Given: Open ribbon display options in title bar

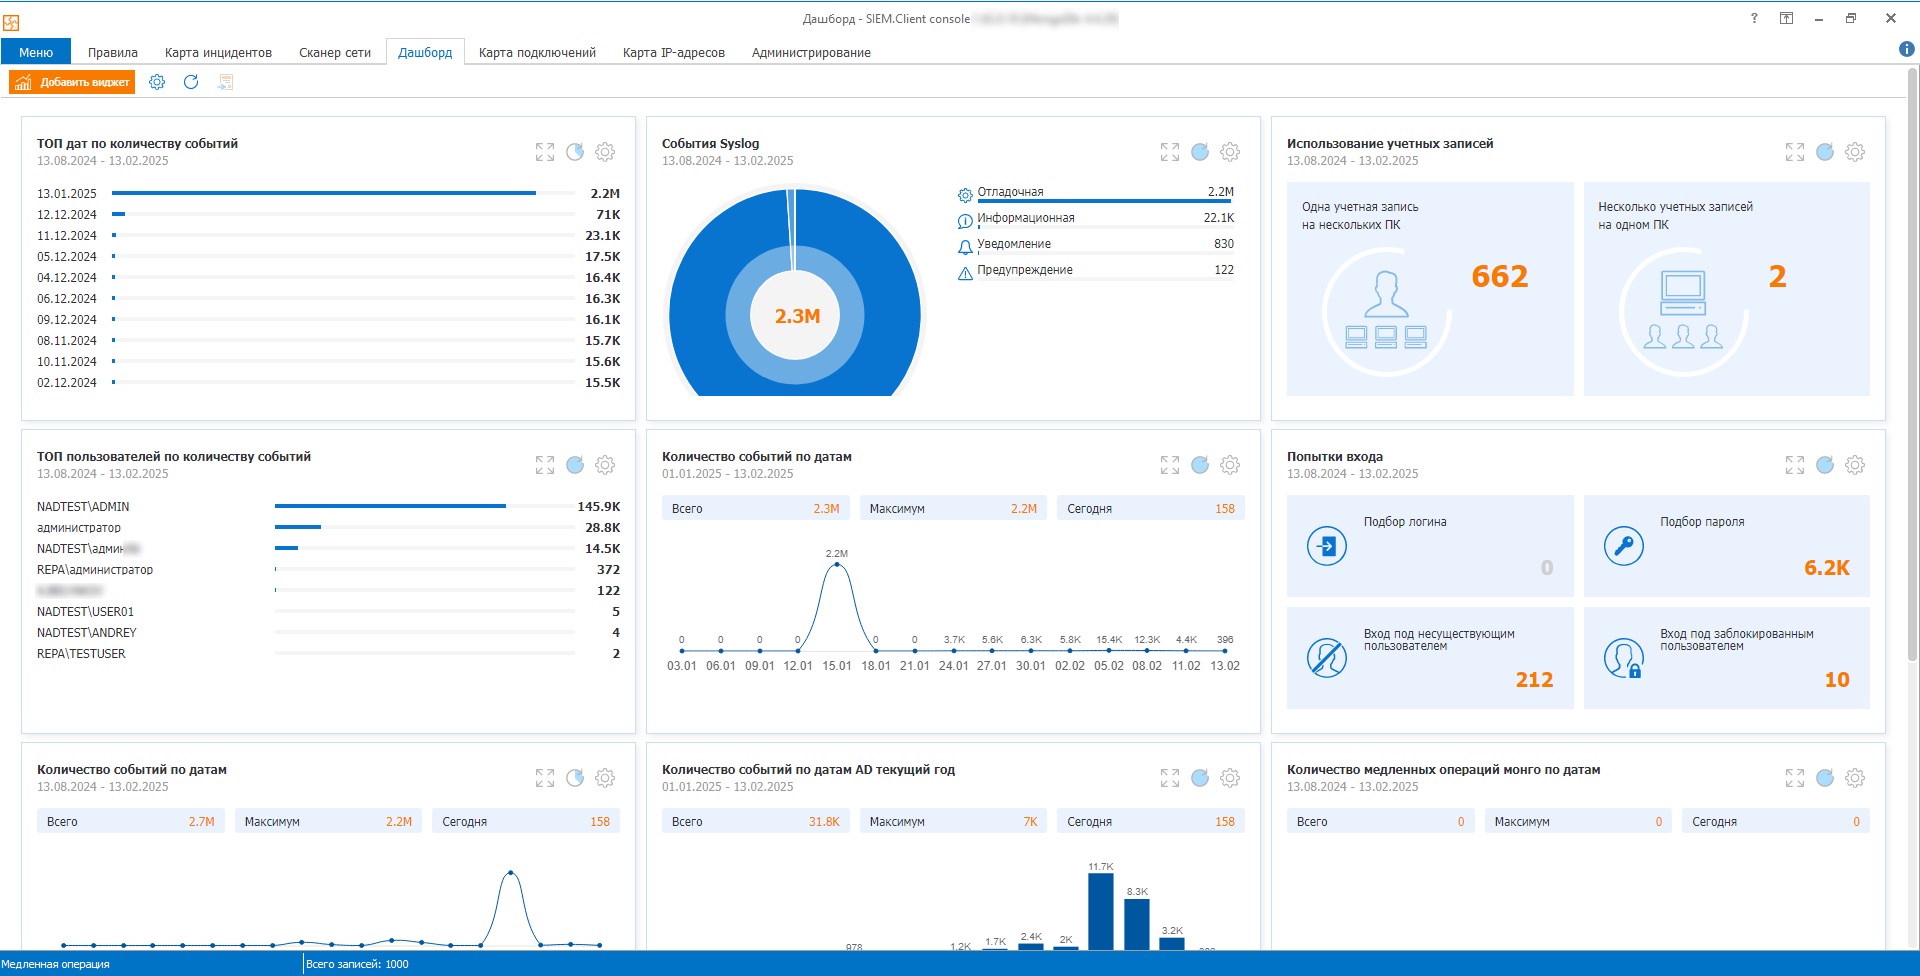Looking at the screenshot, I should (x=1786, y=18).
